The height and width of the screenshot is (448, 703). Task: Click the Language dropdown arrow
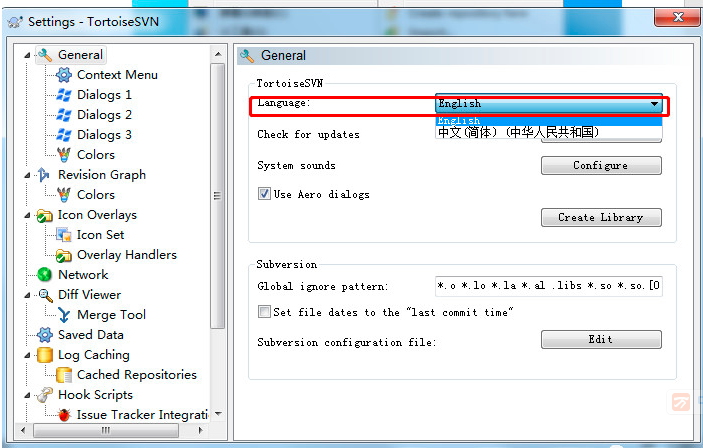654,104
